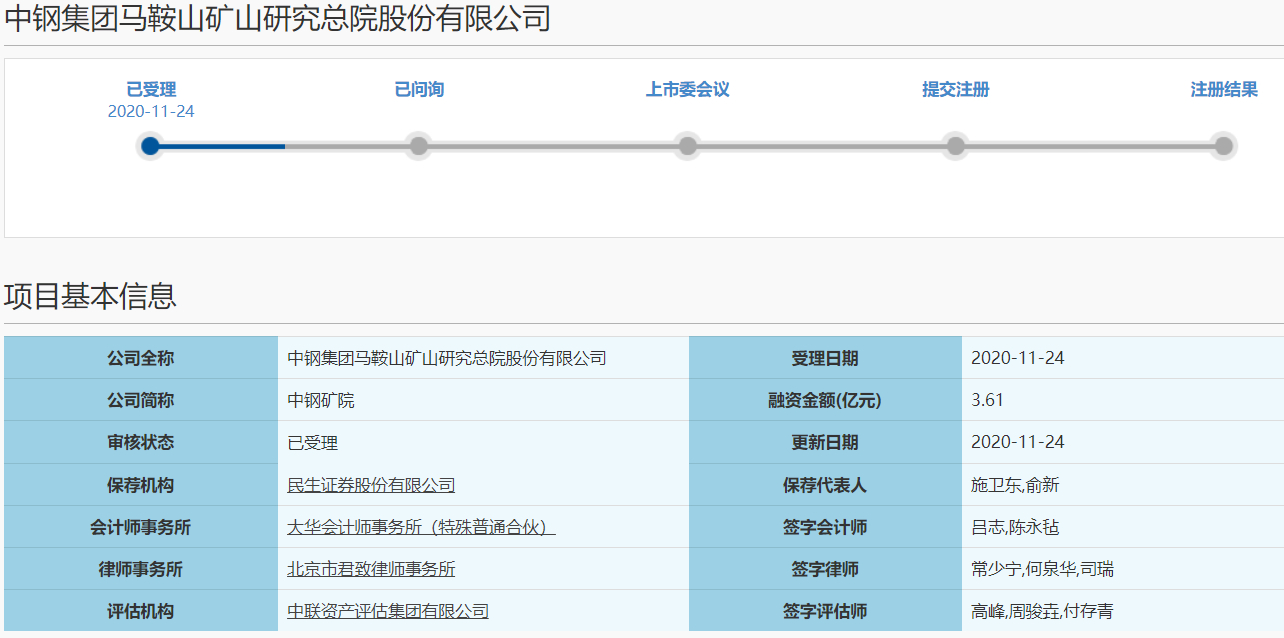Click the 保荐代表人 header cell
The image size is (1284, 638).
coord(825,485)
